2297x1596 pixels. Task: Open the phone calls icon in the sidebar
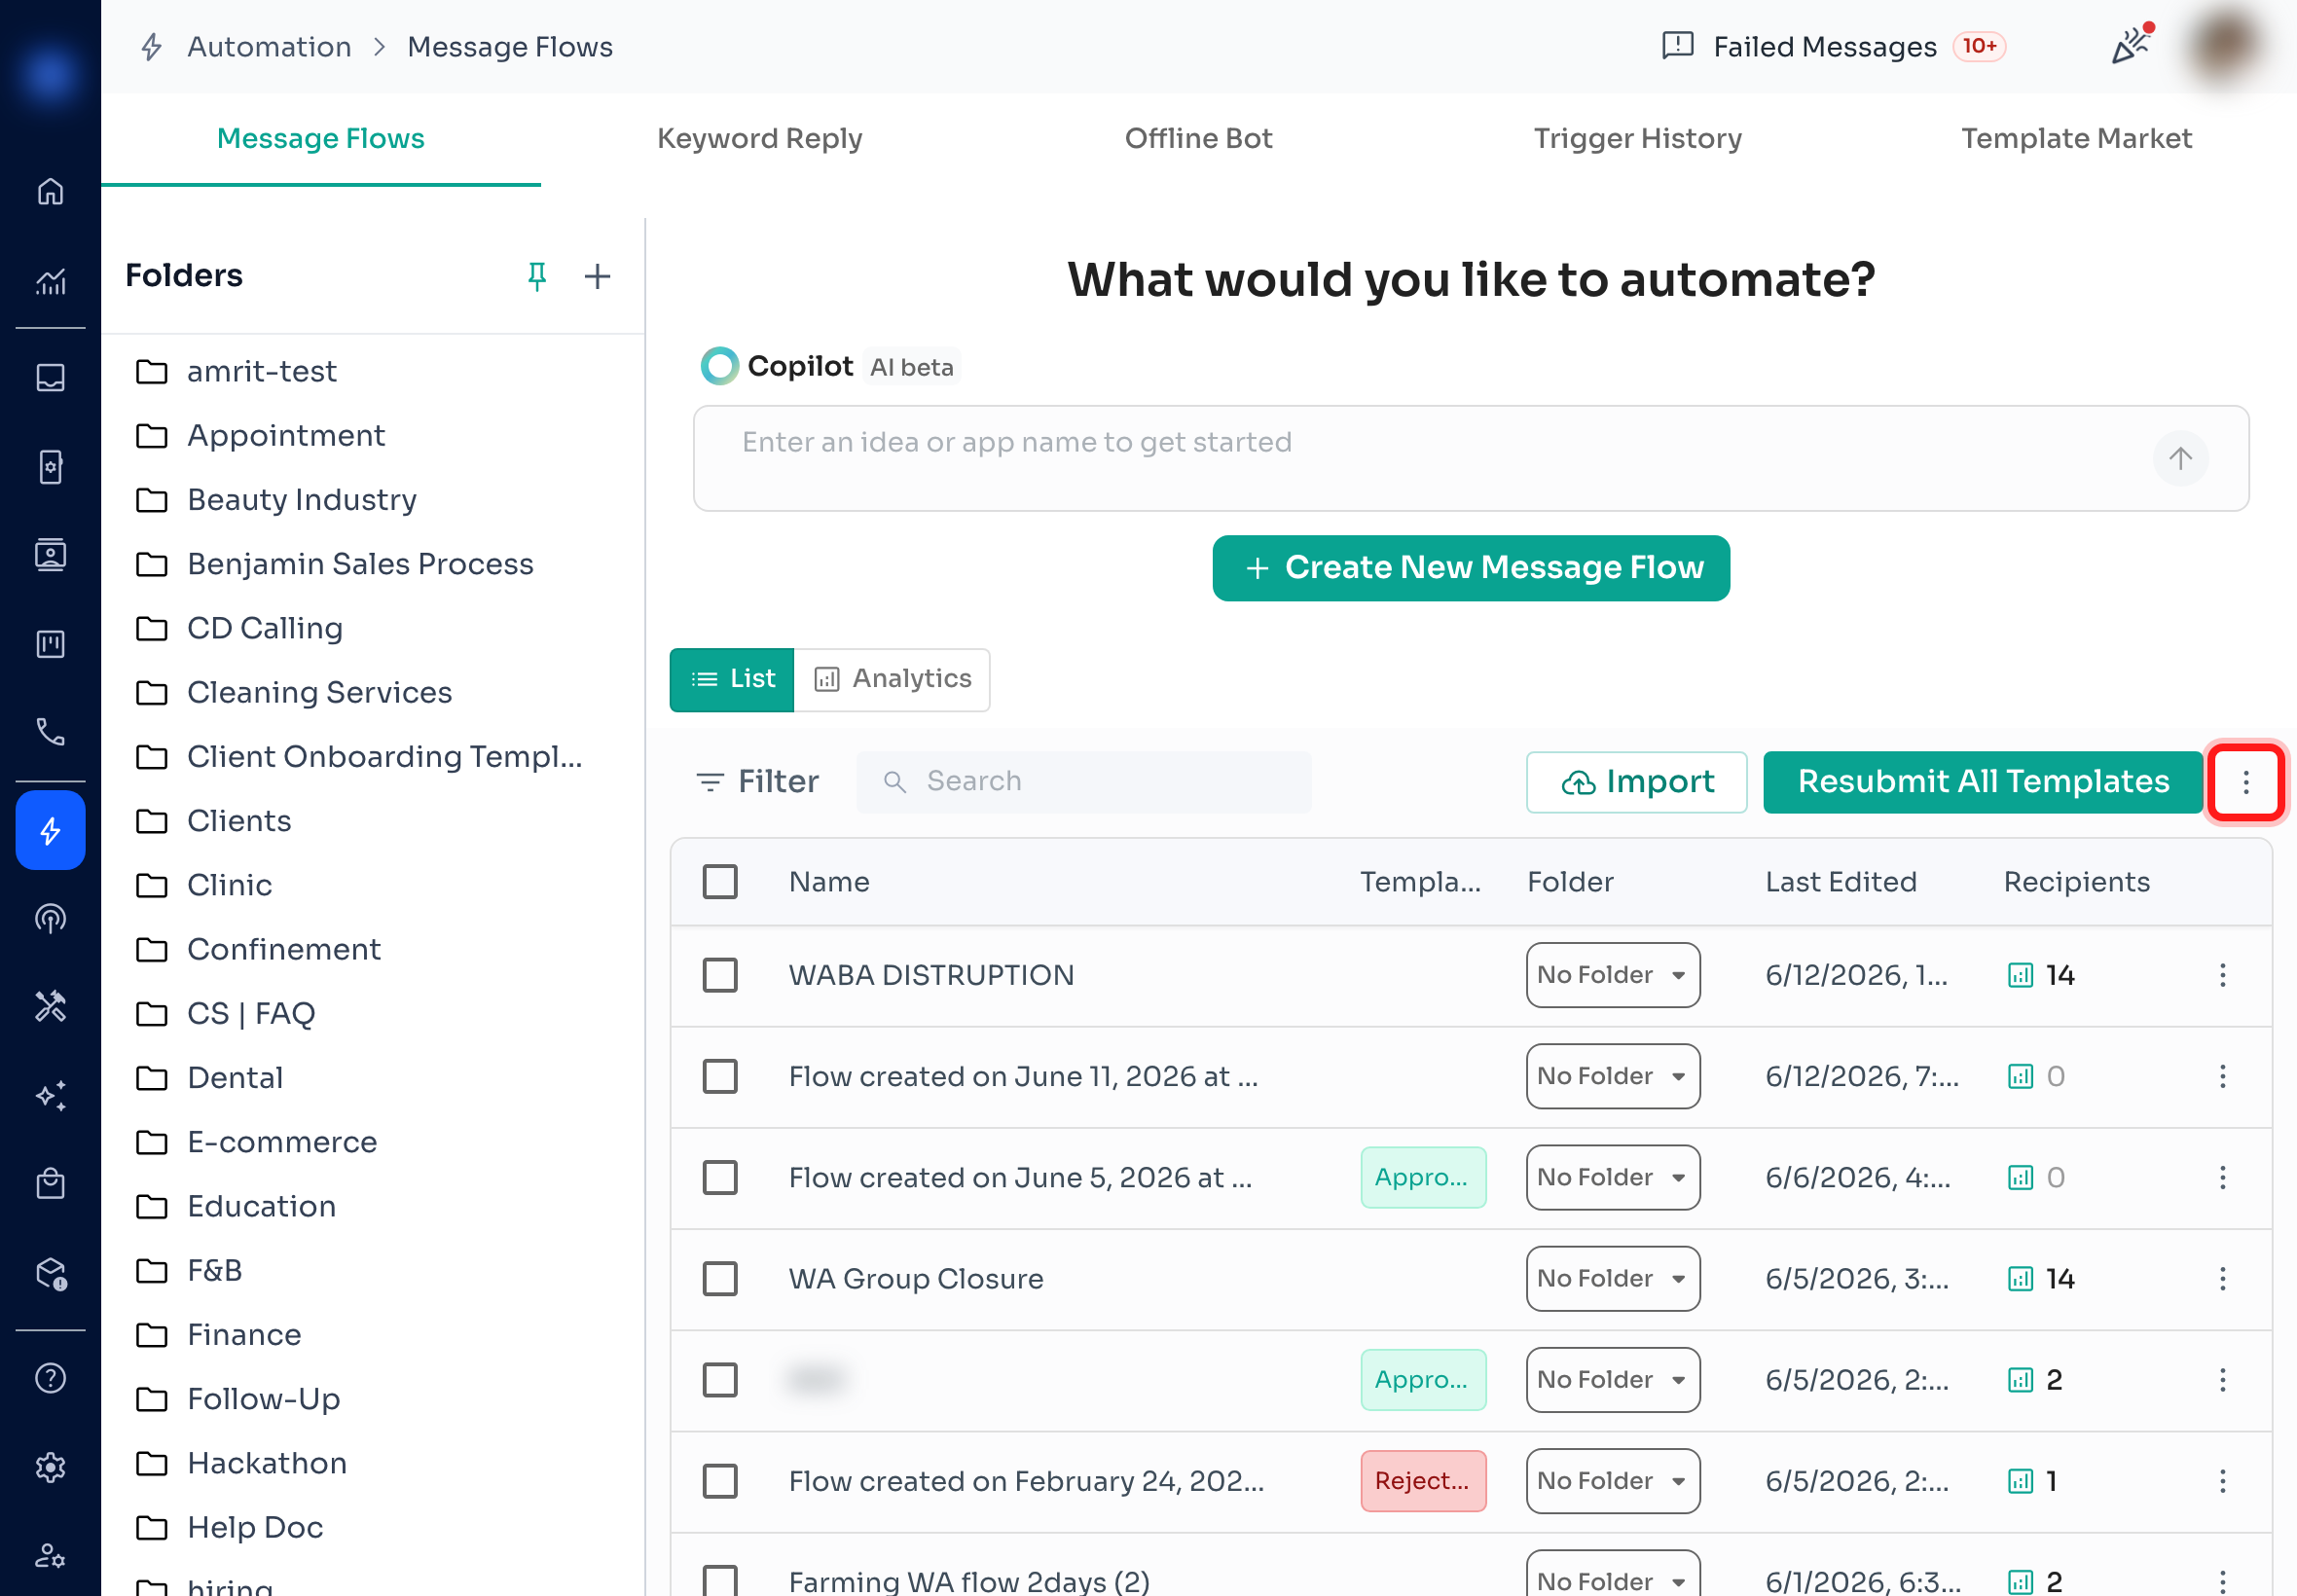pos(50,732)
